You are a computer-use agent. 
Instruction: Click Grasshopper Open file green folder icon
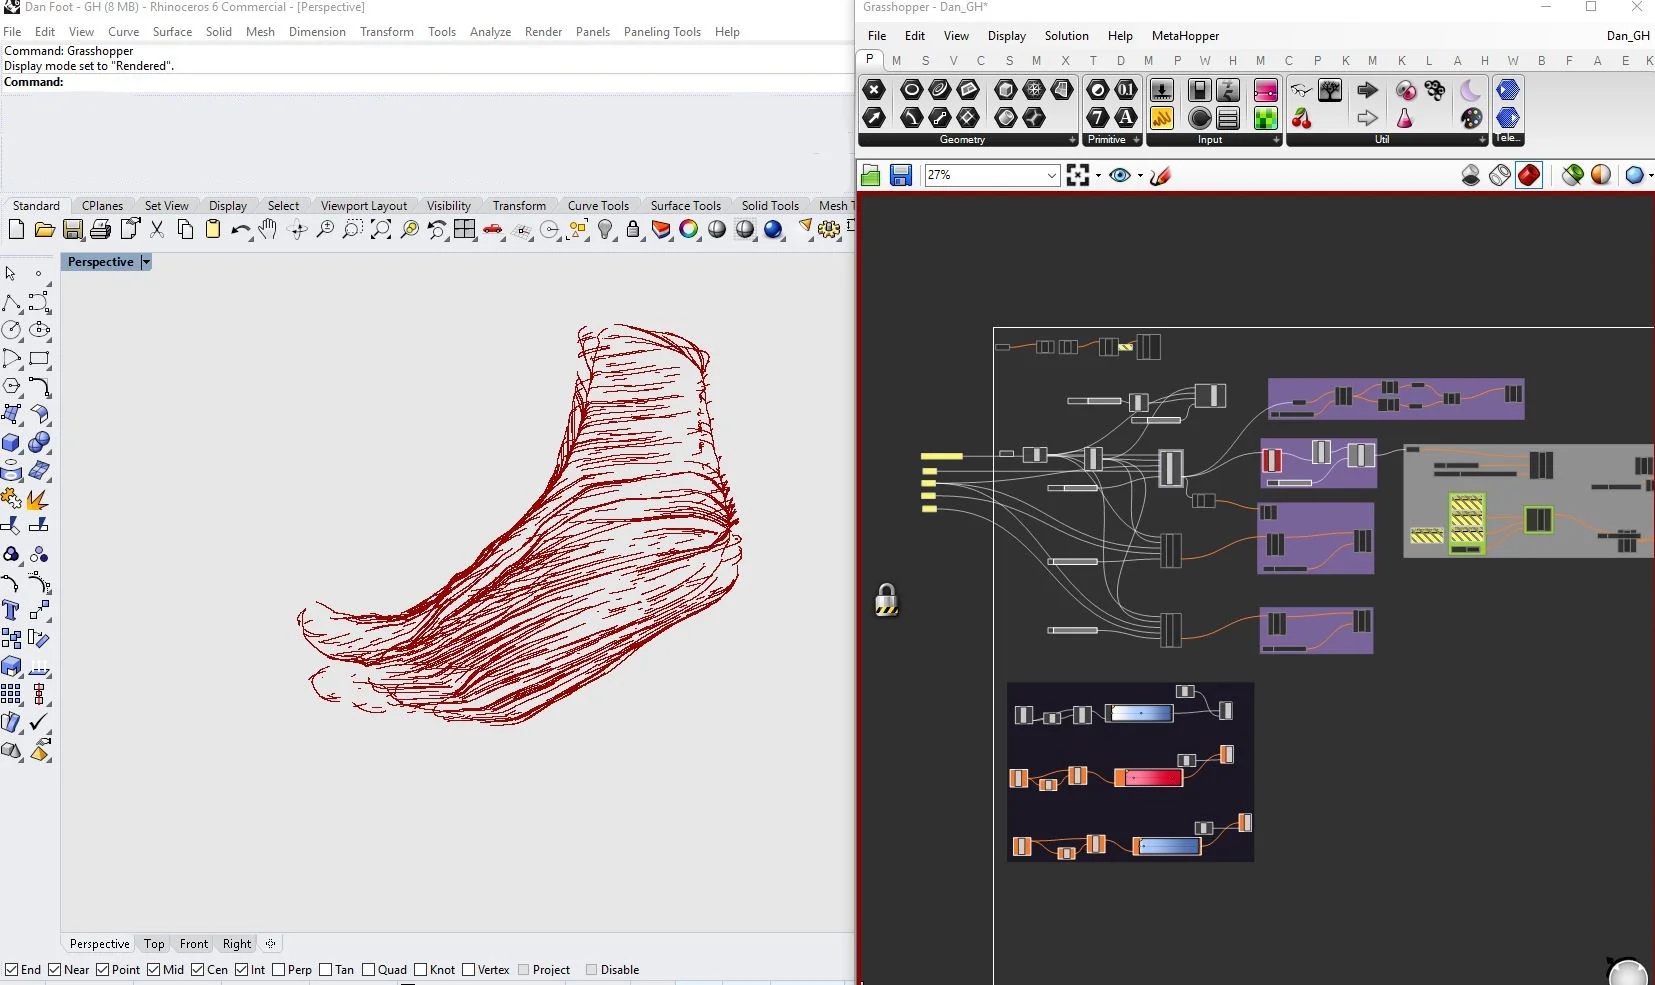(871, 176)
